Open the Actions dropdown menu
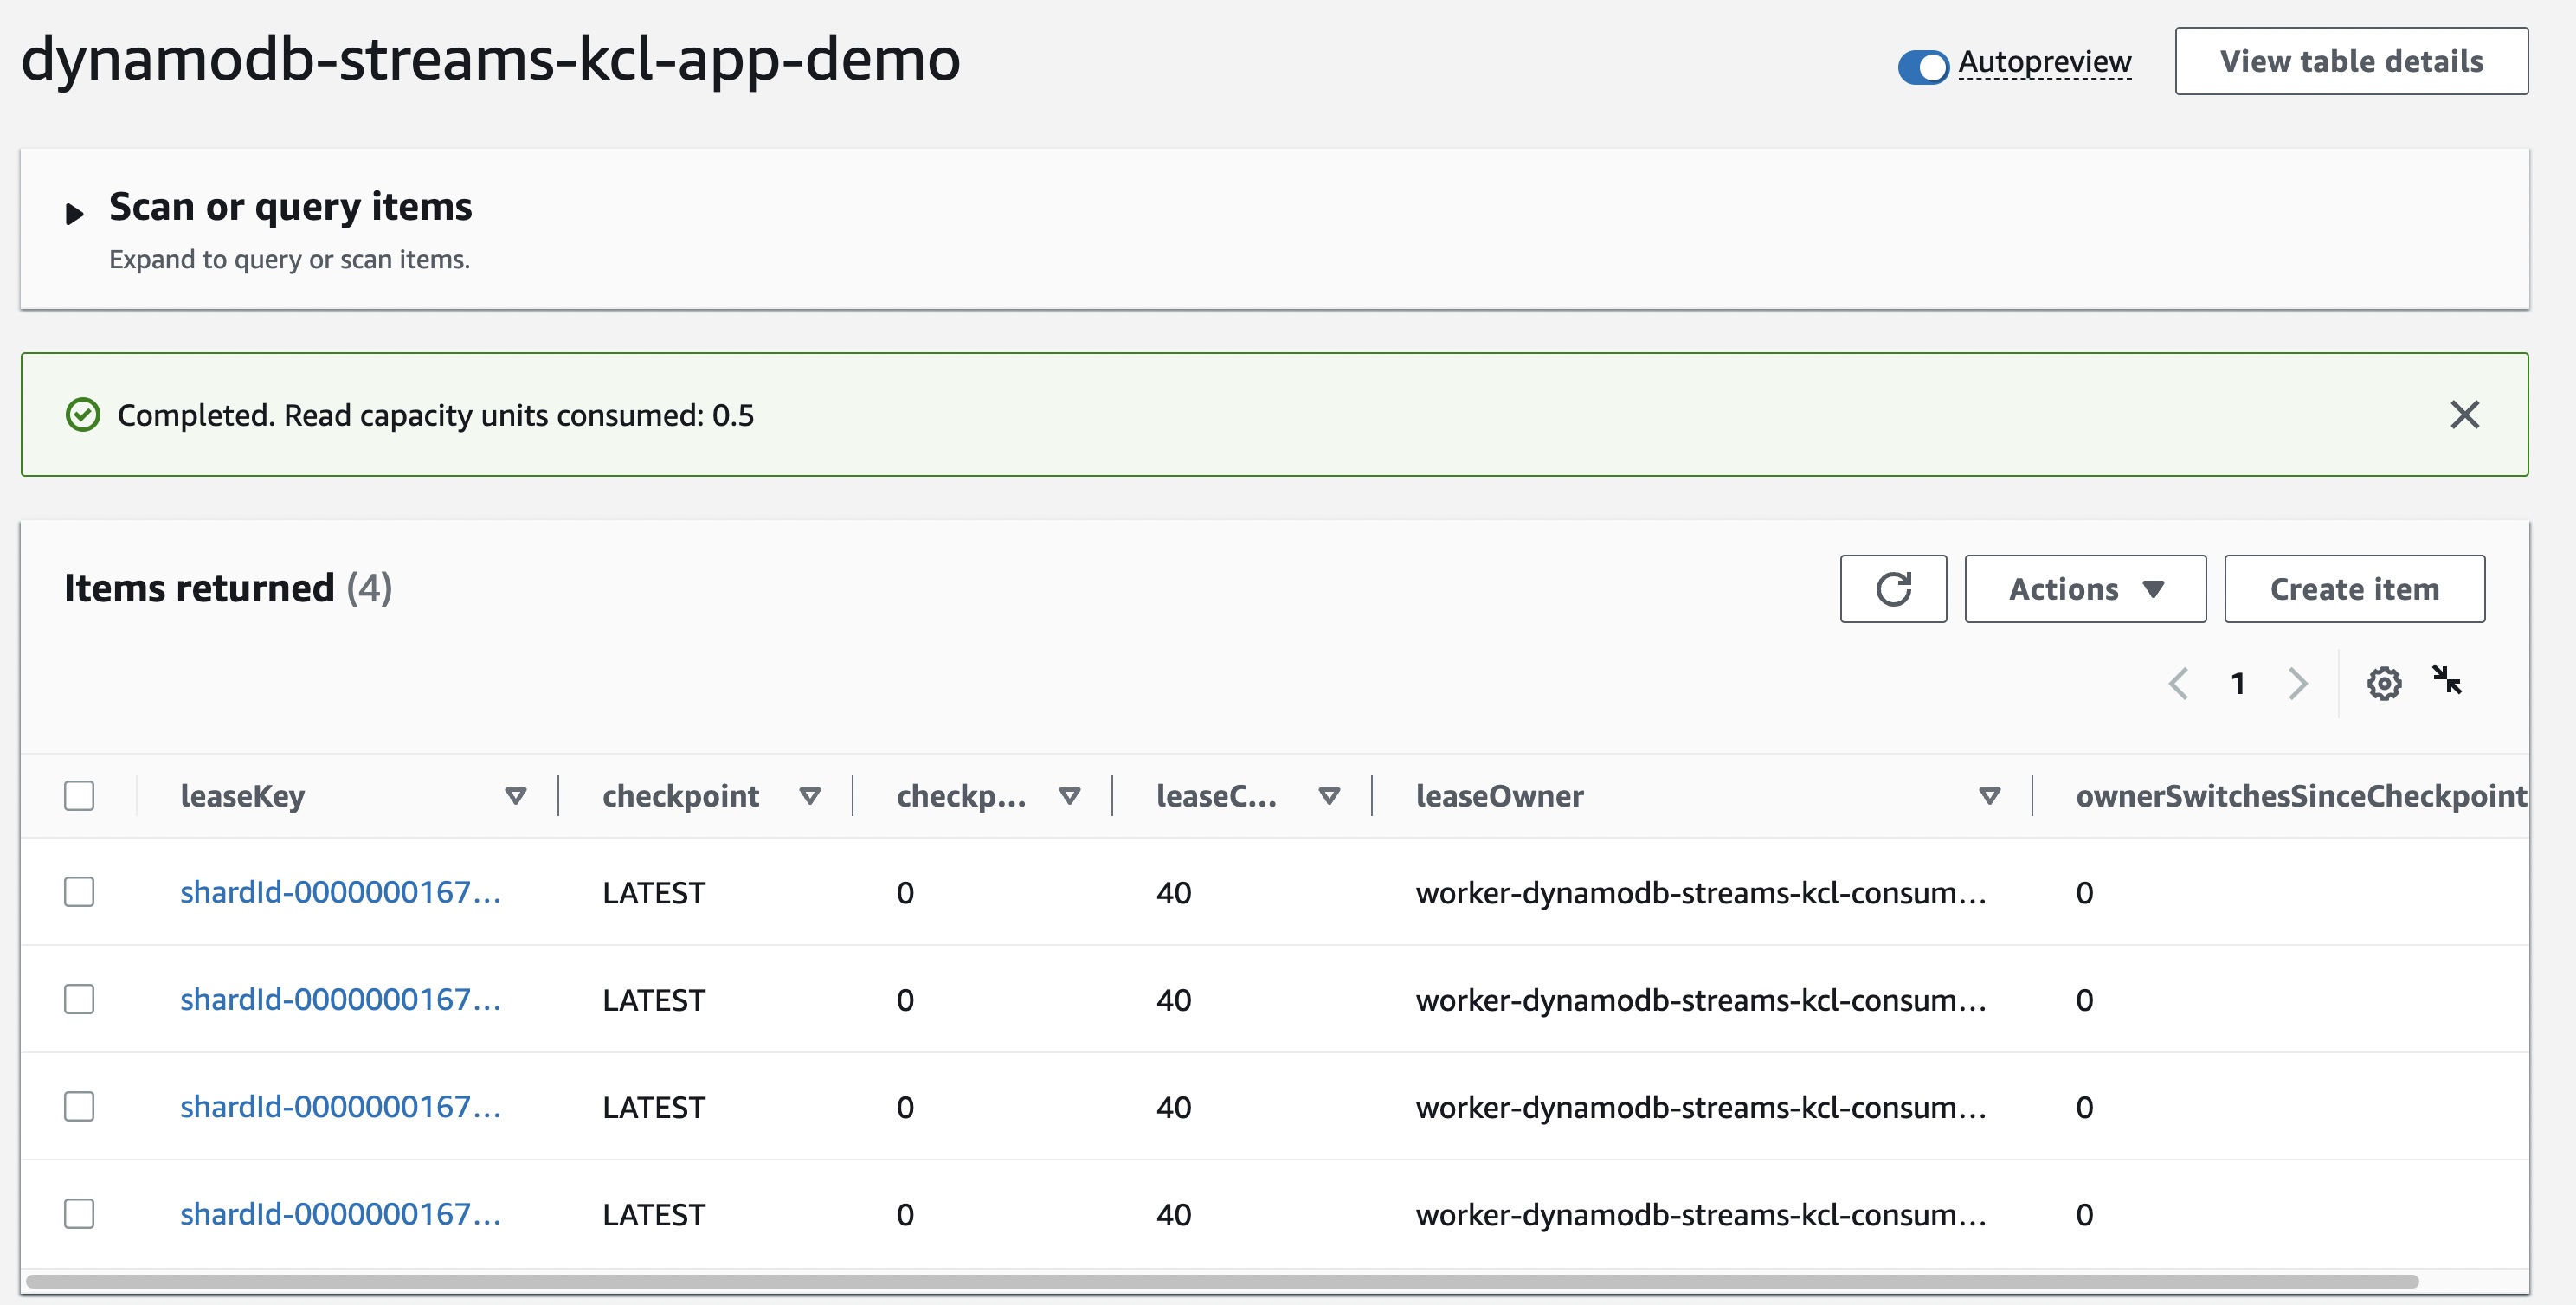The height and width of the screenshot is (1305, 2576). pyautogui.click(x=2084, y=589)
